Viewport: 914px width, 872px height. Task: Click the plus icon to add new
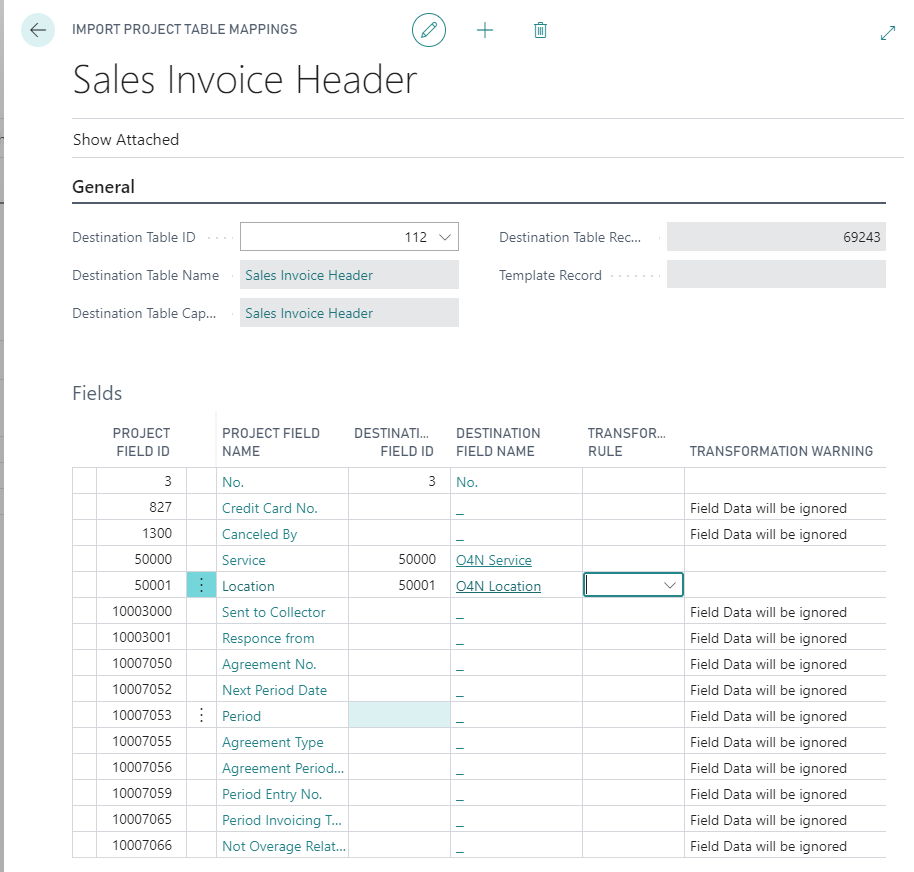[x=485, y=30]
